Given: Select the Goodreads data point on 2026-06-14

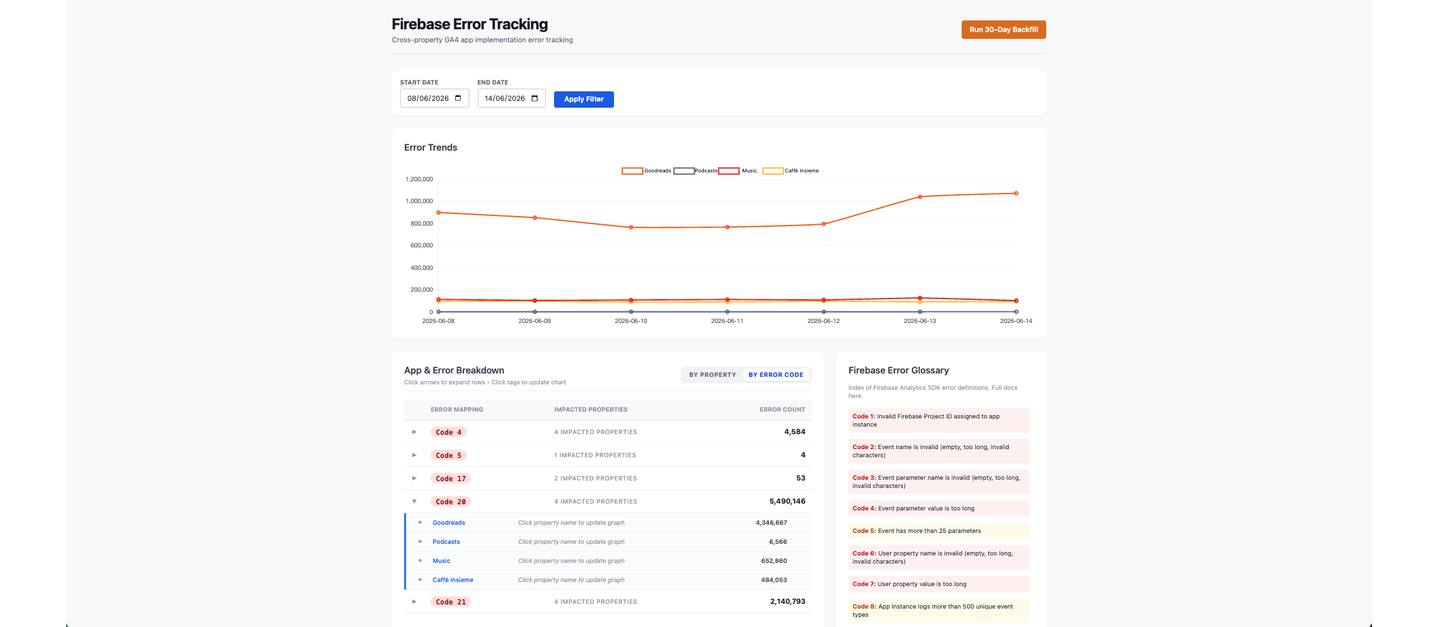Looking at the screenshot, I should coord(1016,193).
